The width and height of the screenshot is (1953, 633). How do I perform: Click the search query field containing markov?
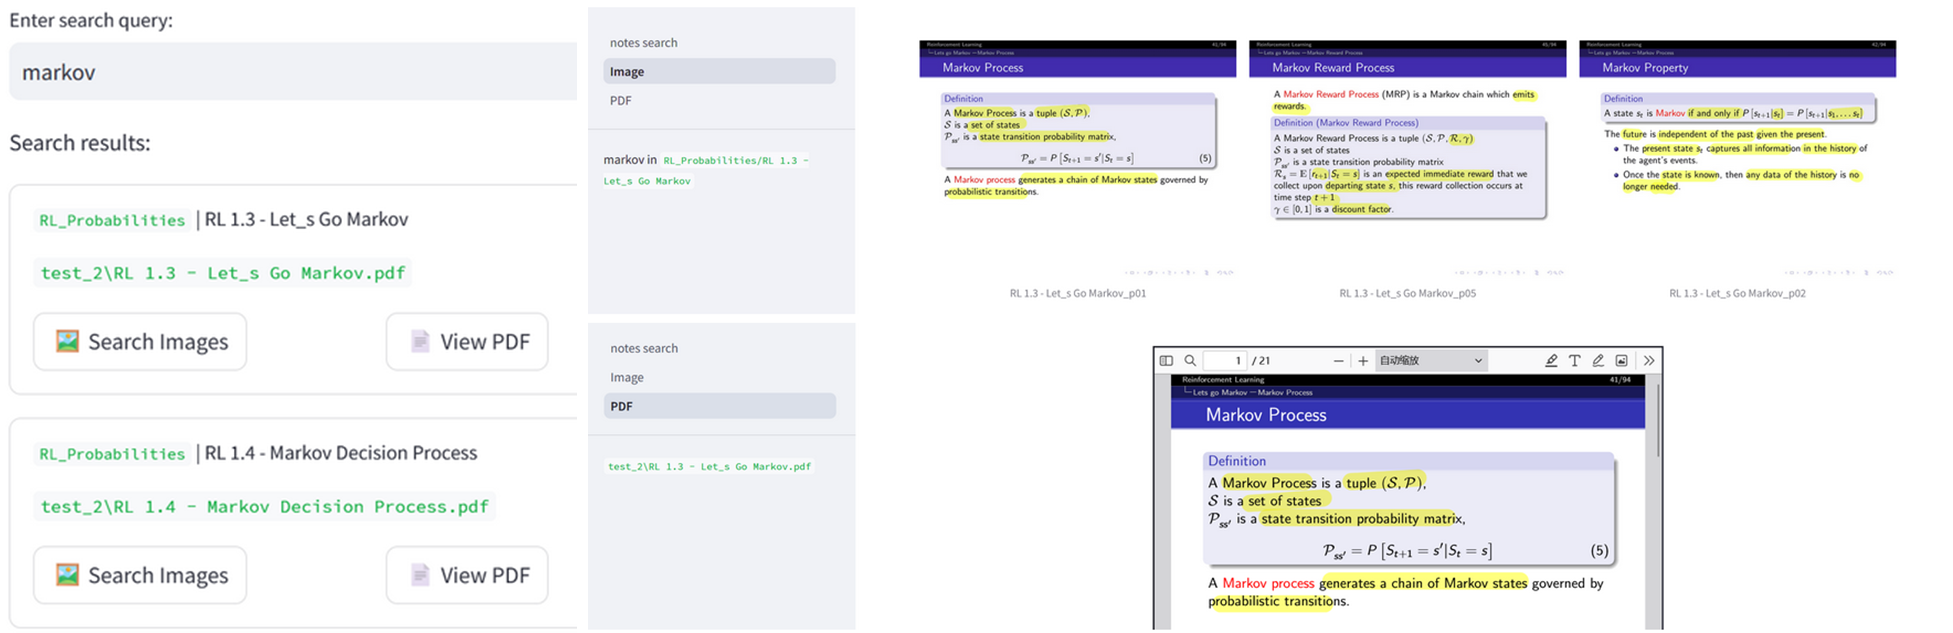(x=290, y=72)
